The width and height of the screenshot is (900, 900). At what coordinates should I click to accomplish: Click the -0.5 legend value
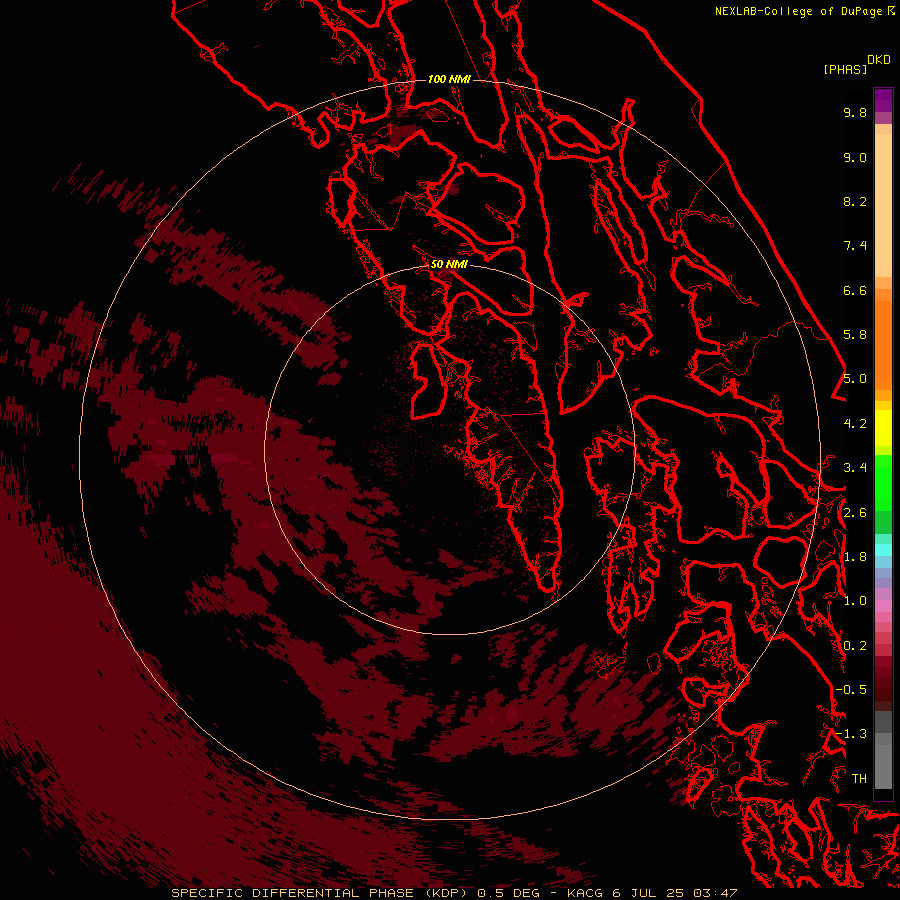click(x=851, y=690)
